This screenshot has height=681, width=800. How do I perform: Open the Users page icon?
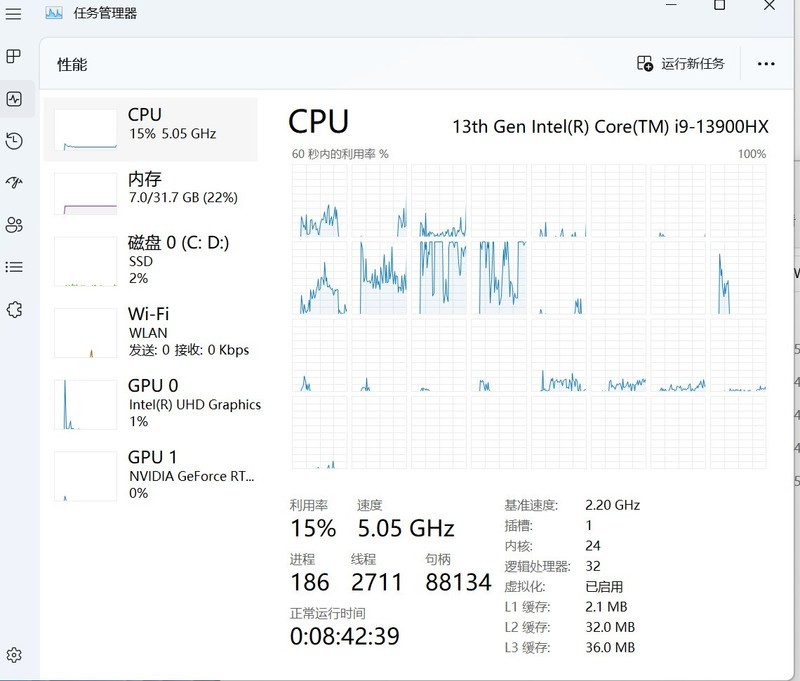pos(13,224)
